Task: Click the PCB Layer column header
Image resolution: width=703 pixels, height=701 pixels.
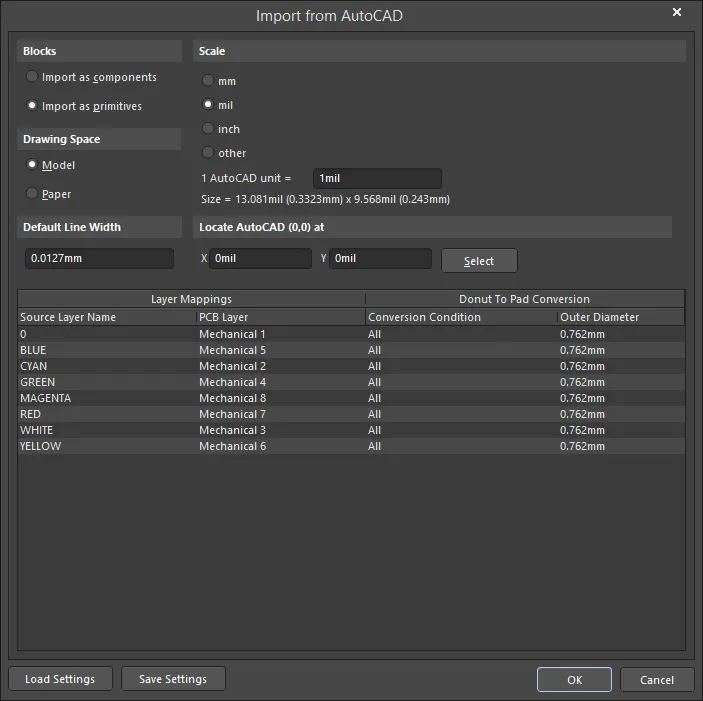Action: click(281, 317)
